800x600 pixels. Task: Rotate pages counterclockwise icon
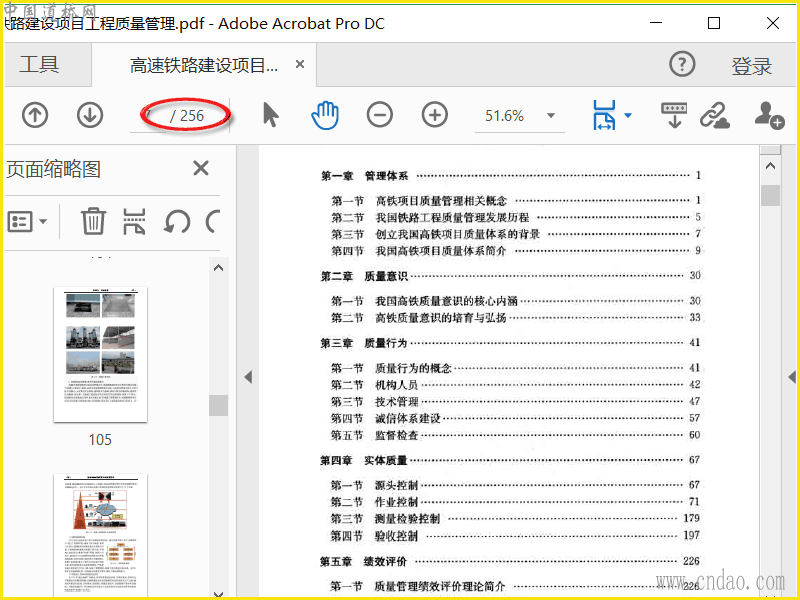(177, 221)
